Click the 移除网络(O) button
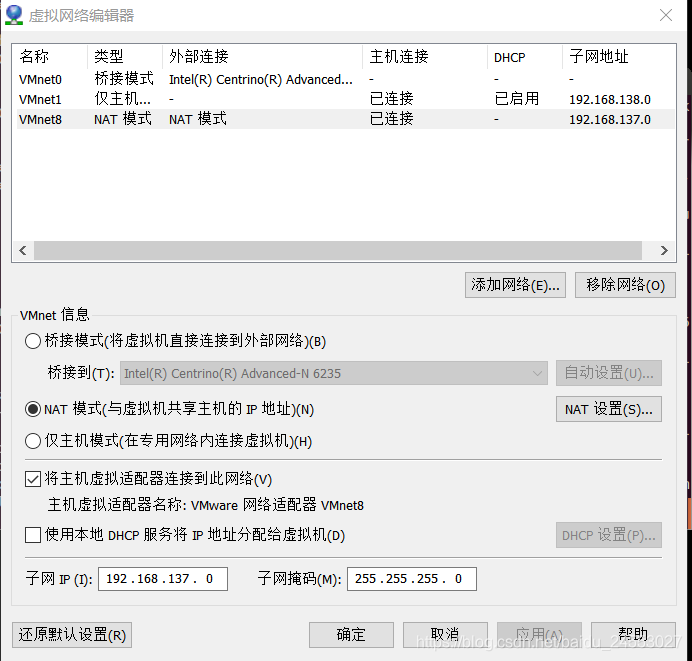Viewport: 692px width, 661px height. (625, 285)
